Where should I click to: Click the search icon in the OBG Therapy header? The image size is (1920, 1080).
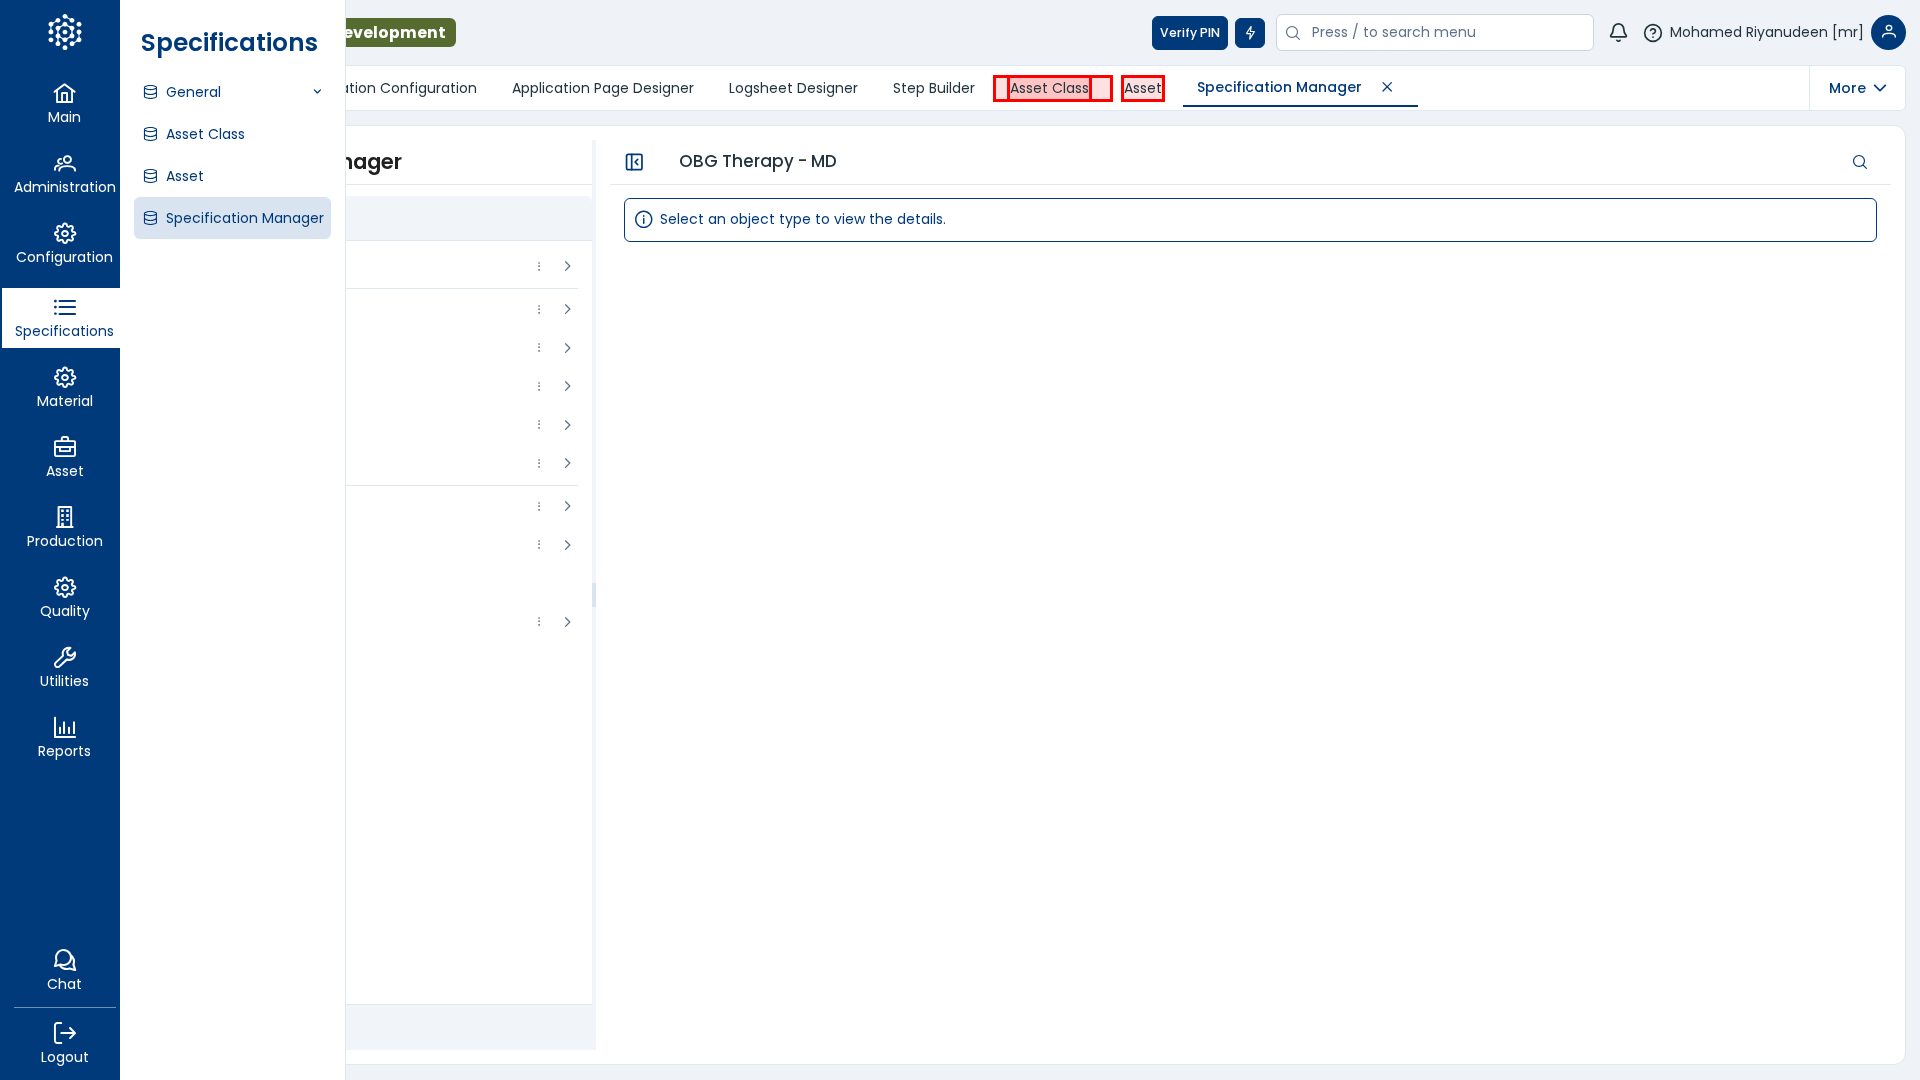point(1859,162)
